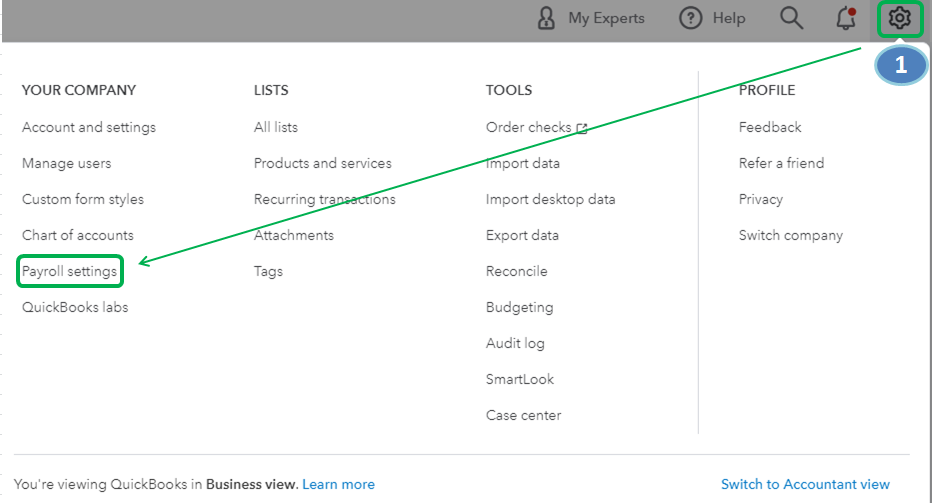The image size is (932, 503).
Task: Open Account and settings
Action: pos(89,127)
